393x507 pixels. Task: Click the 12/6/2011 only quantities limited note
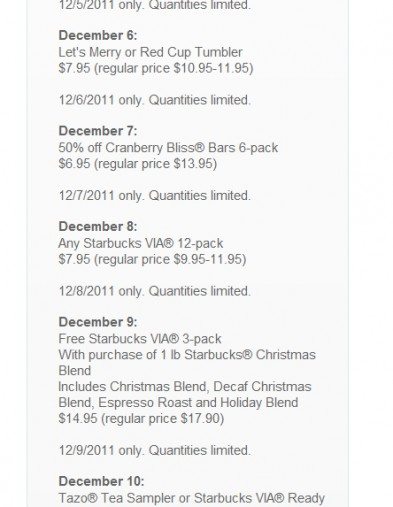154,100
